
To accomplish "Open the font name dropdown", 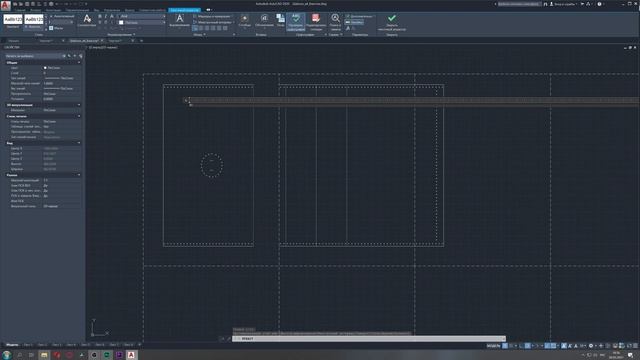I will pyautogui.click(x=142, y=16).
